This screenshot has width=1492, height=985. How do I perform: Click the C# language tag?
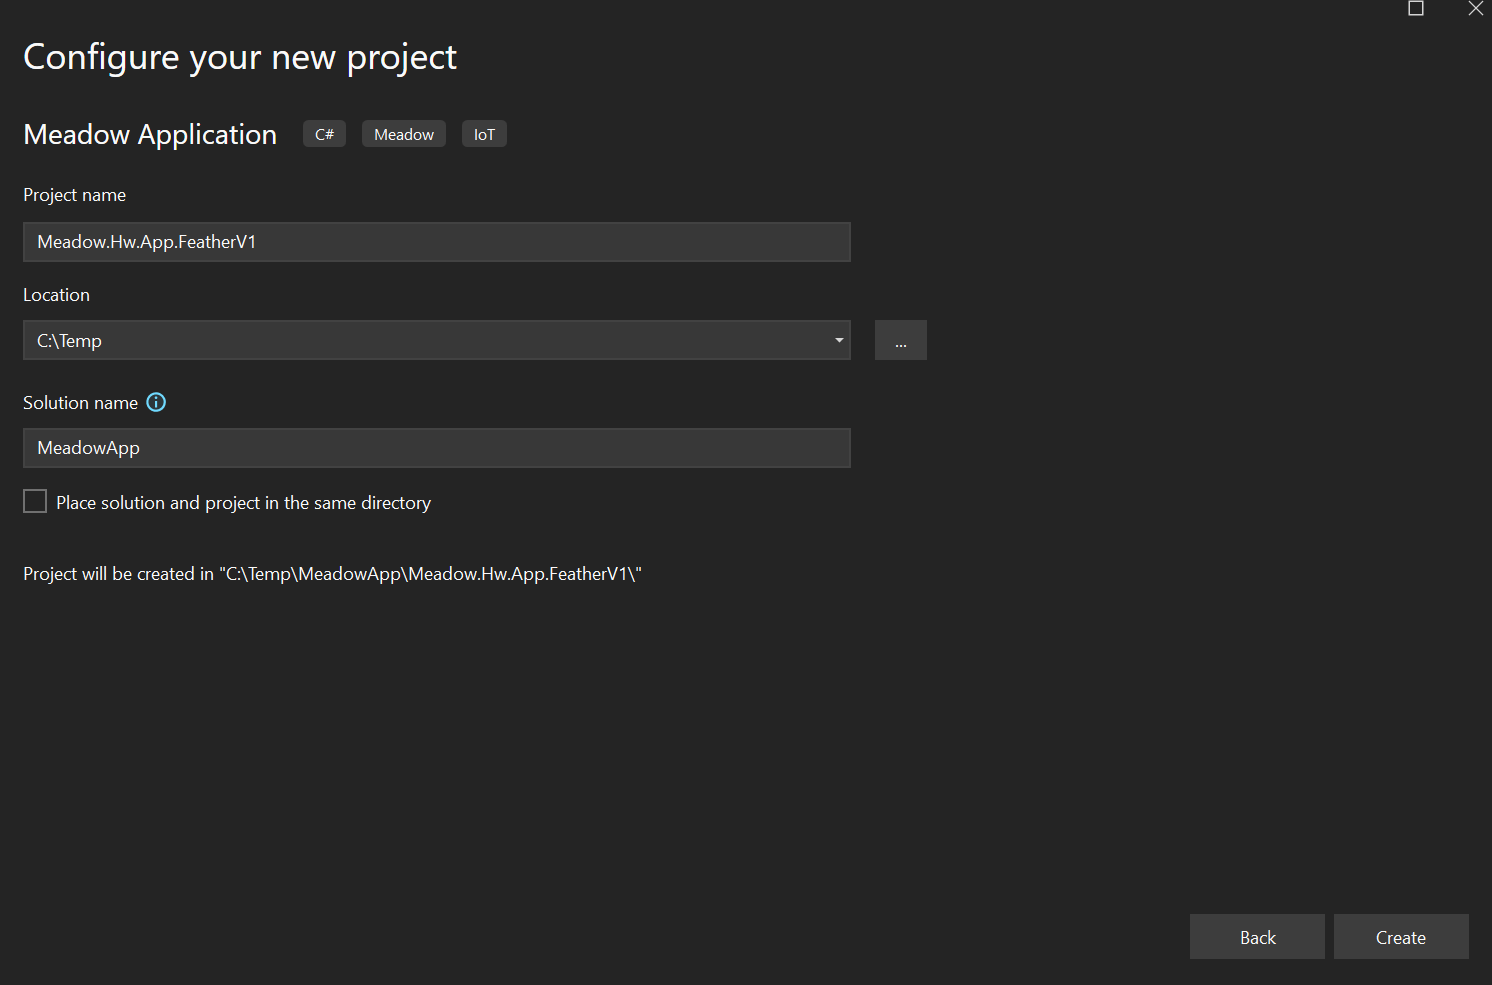pyautogui.click(x=323, y=133)
